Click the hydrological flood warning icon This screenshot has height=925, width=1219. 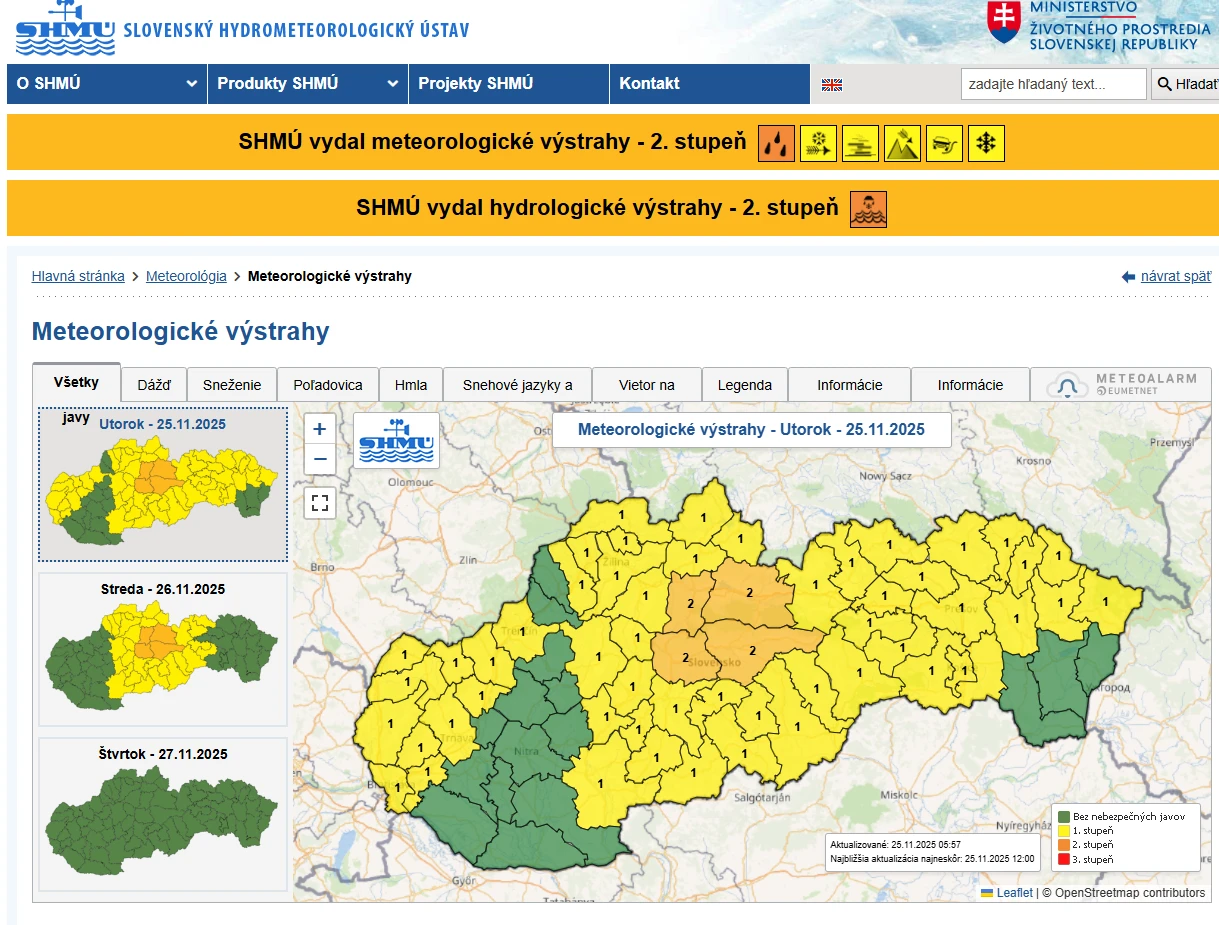click(x=868, y=209)
